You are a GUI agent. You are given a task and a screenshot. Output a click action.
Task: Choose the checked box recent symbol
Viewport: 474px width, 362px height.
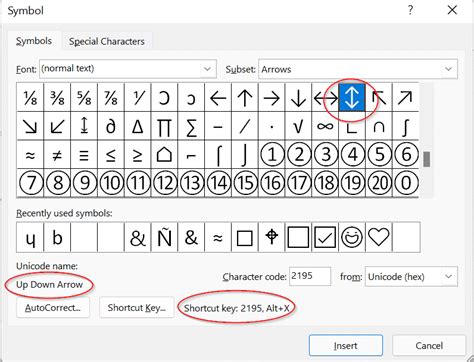click(x=325, y=237)
